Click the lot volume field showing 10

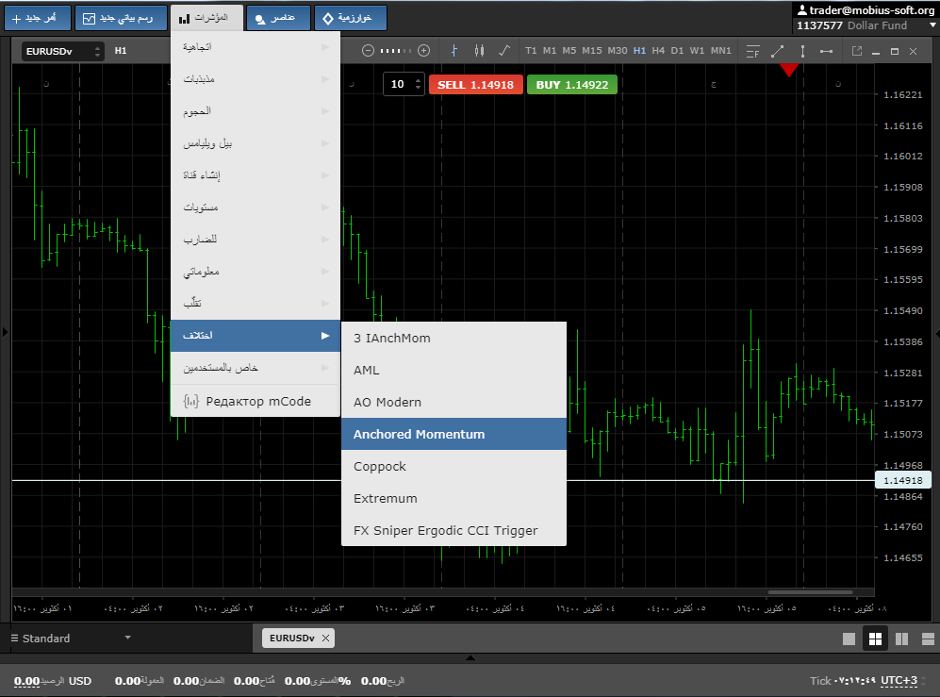pyautogui.click(x=398, y=85)
